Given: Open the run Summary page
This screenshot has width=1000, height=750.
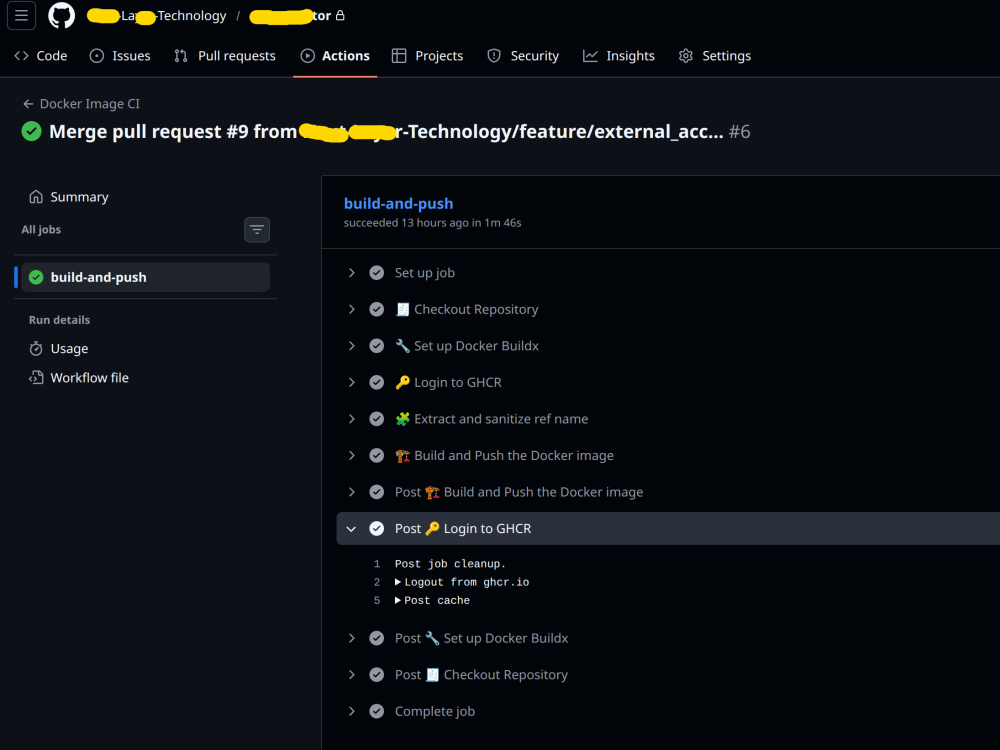Looking at the screenshot, I should [x=79, y=197].
